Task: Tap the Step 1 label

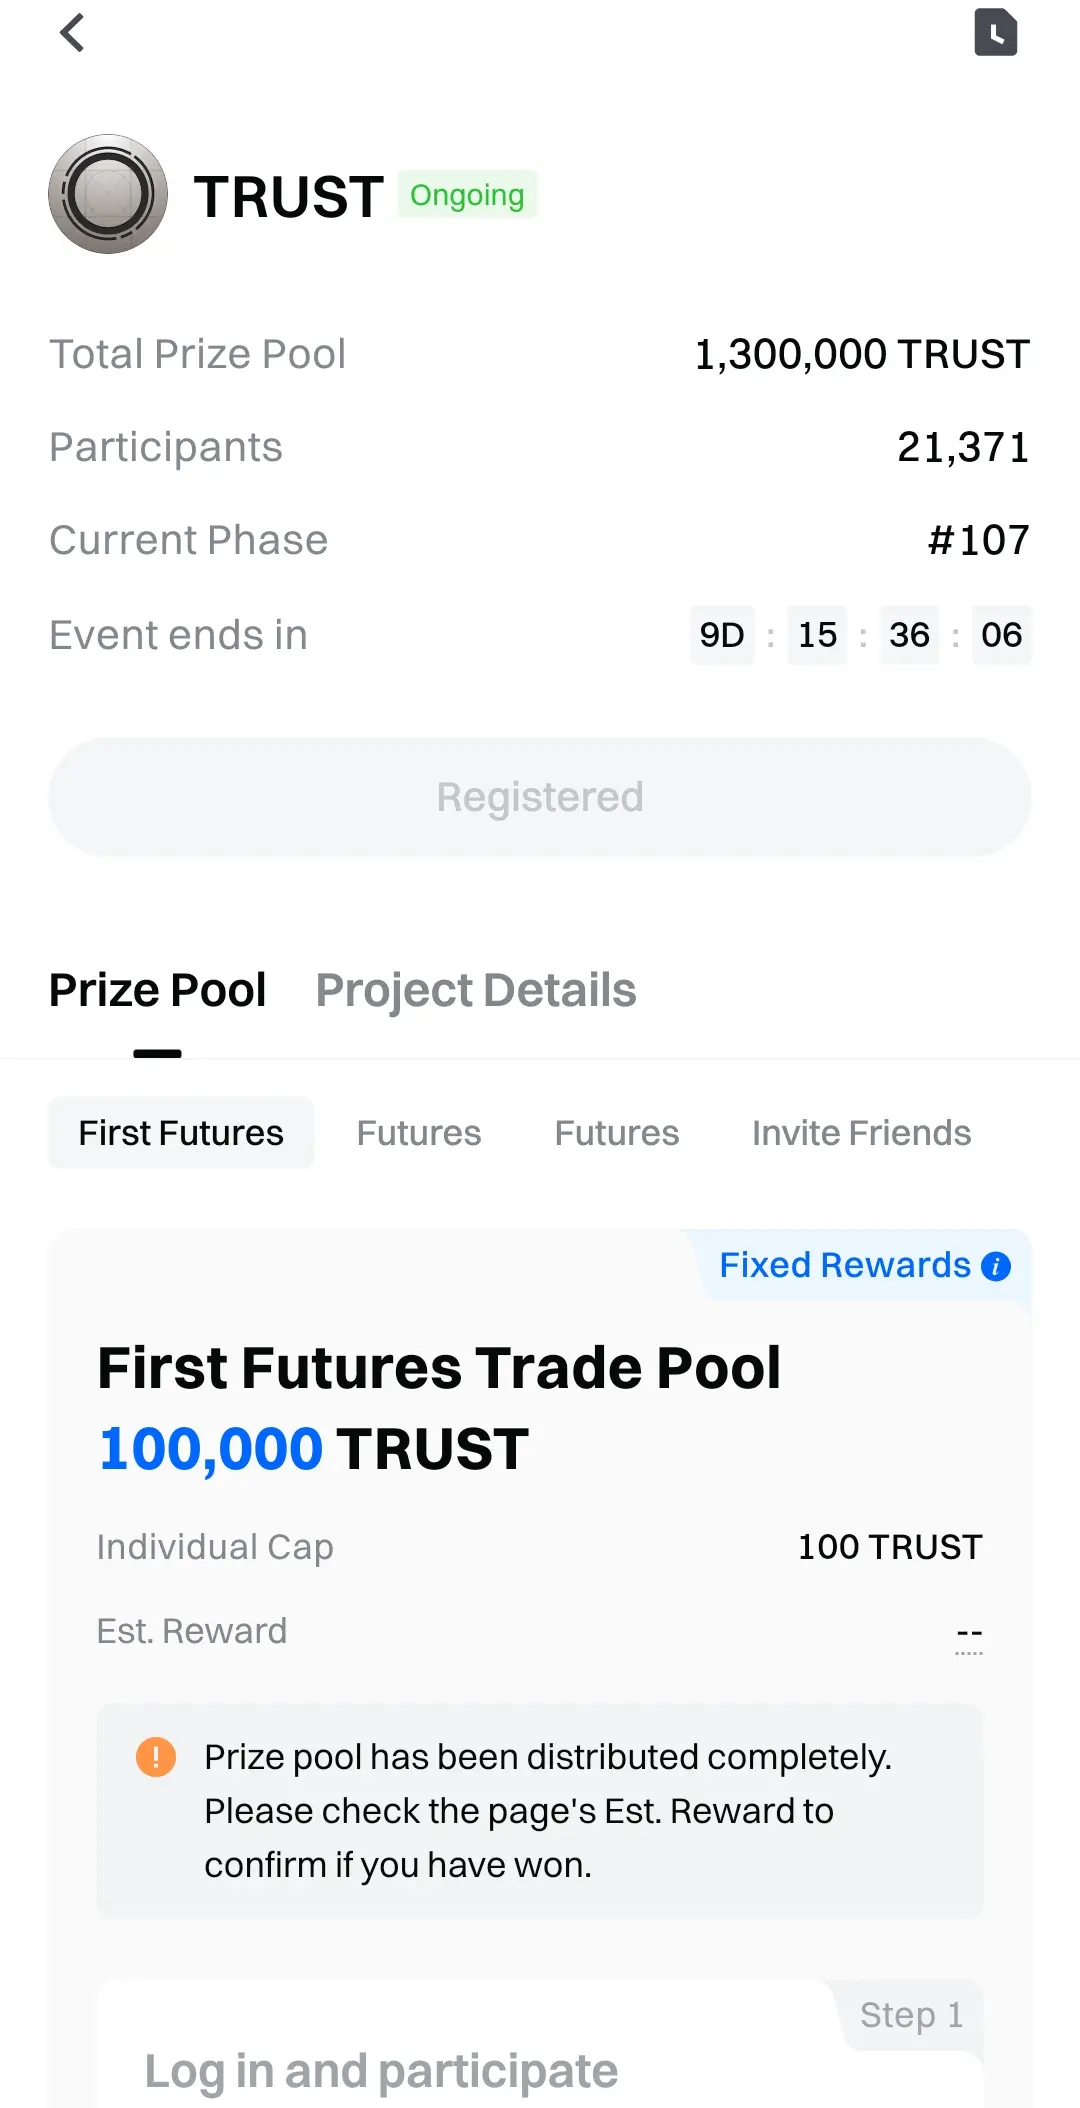Action: (x=911, y=2015)
